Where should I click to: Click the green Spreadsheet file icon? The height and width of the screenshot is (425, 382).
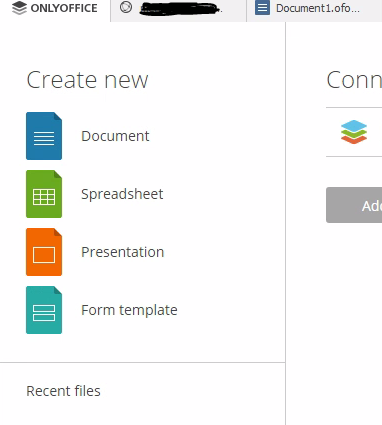[x=44, y=194]
